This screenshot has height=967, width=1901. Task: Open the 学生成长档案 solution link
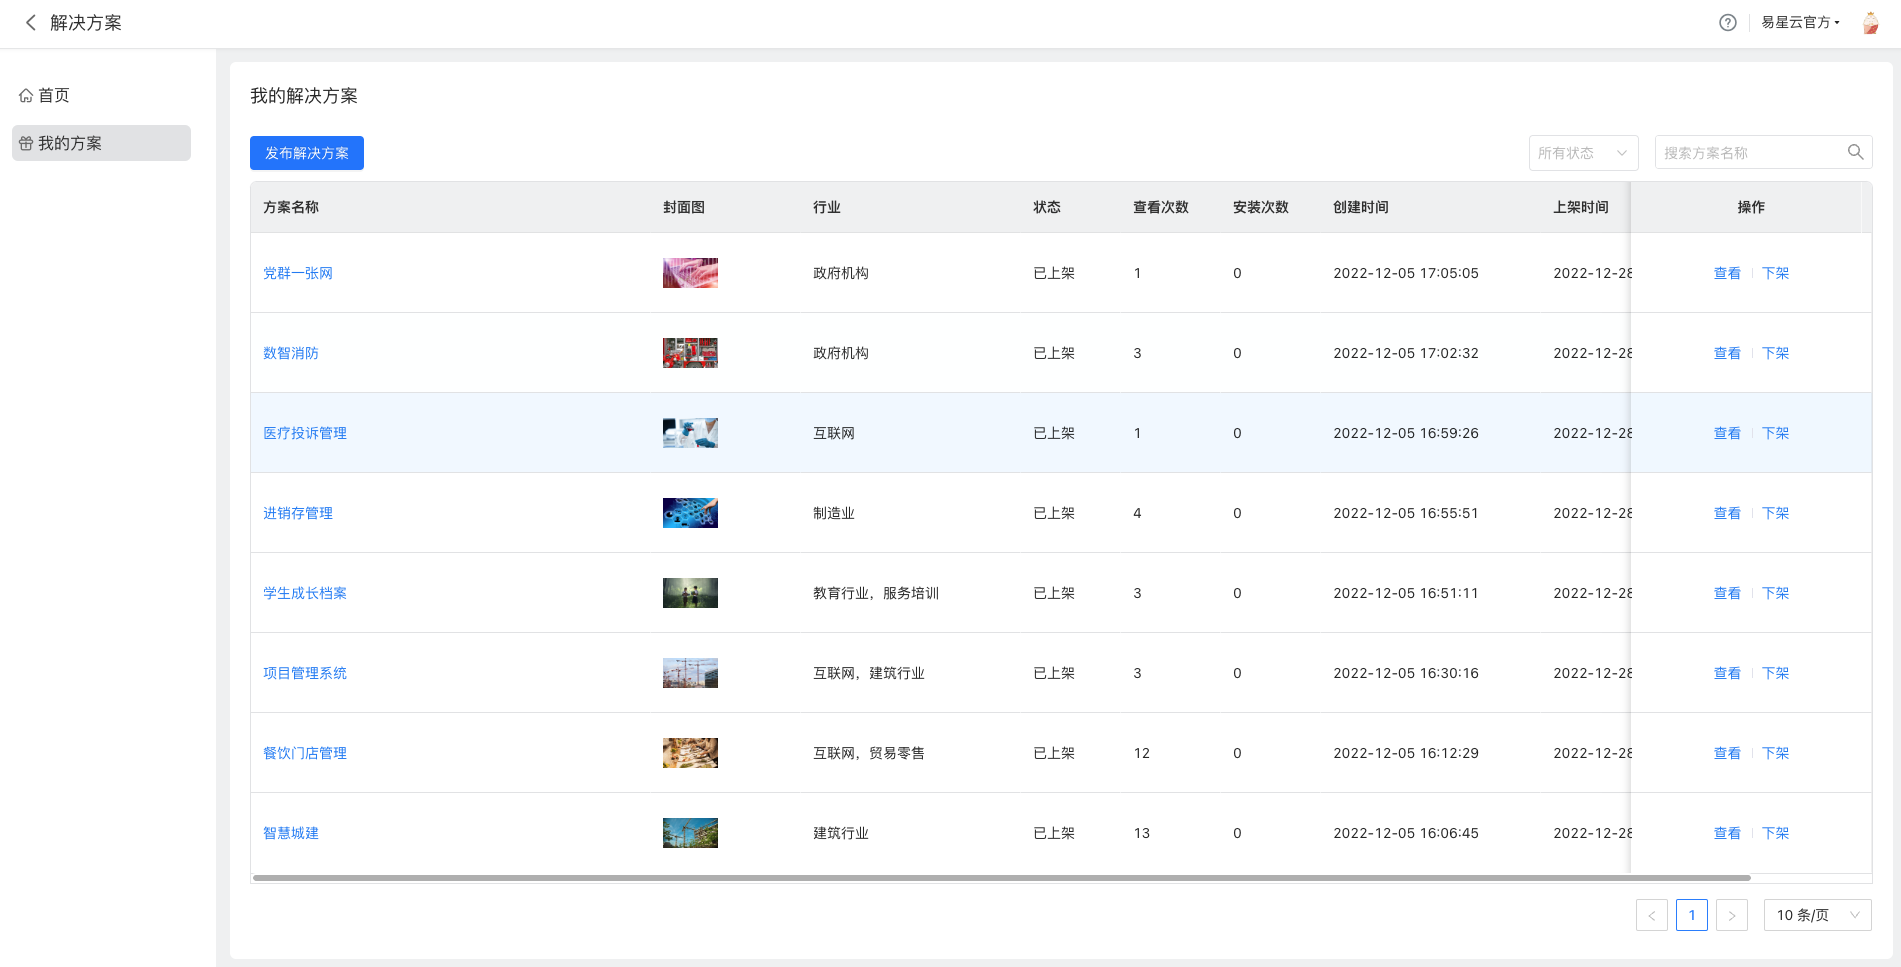305,593
